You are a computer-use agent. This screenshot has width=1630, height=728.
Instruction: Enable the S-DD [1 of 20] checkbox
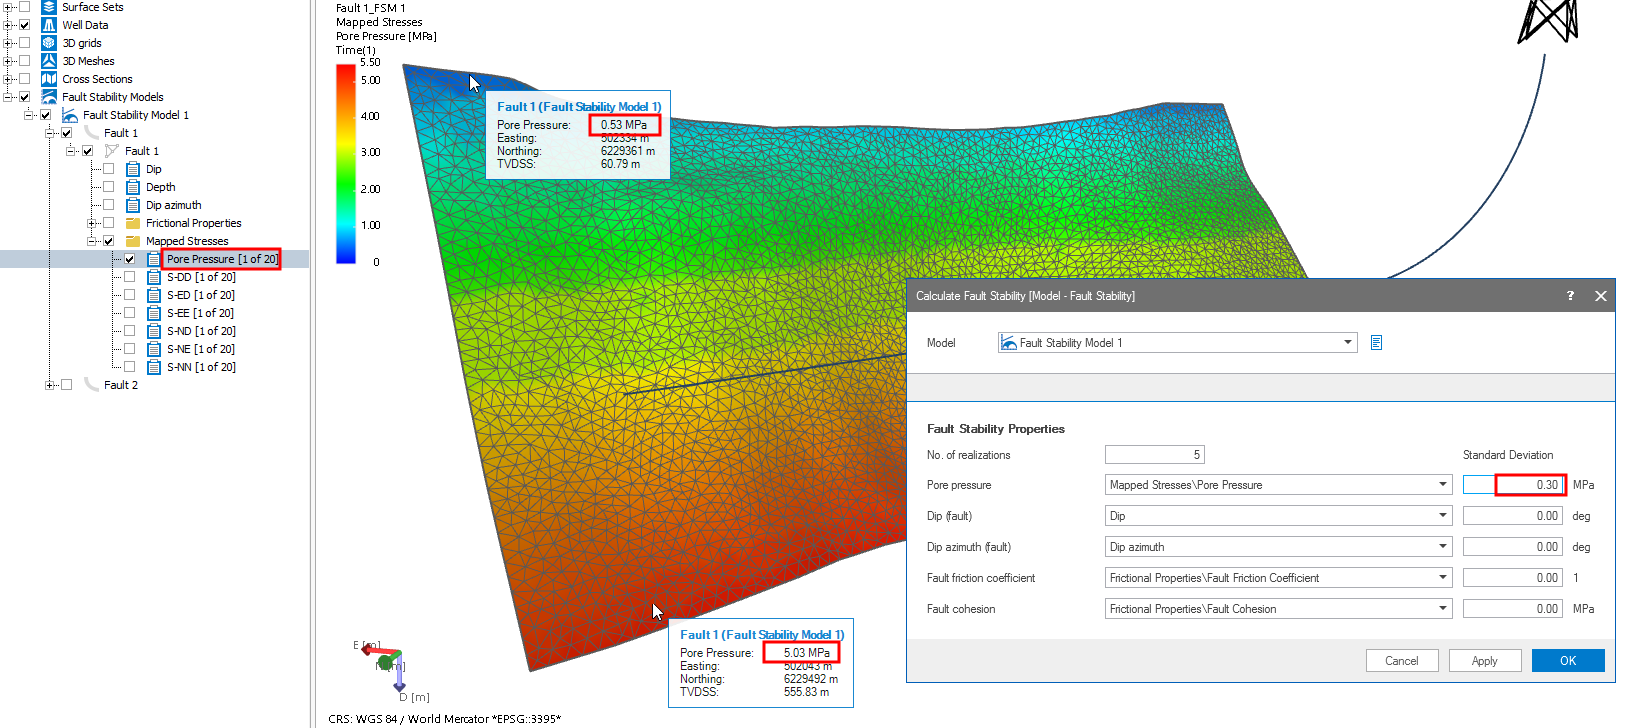pos(129,277)
